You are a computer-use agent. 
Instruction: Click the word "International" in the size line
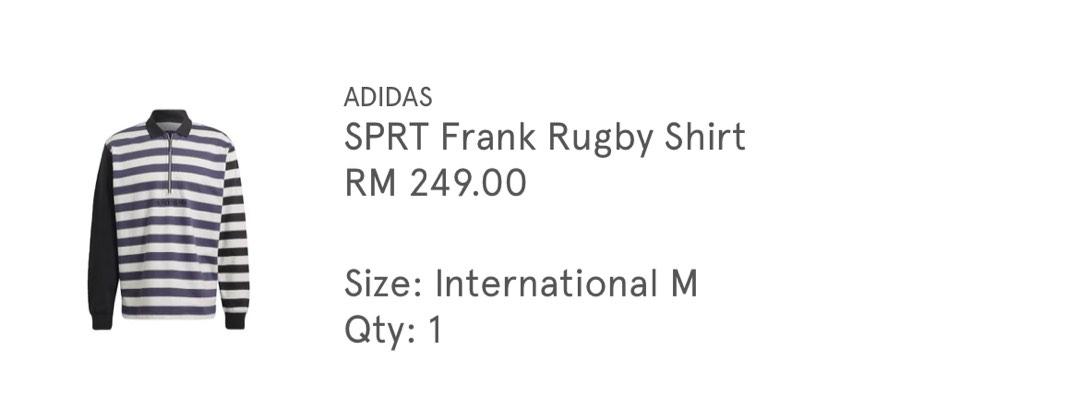[546, 284]
